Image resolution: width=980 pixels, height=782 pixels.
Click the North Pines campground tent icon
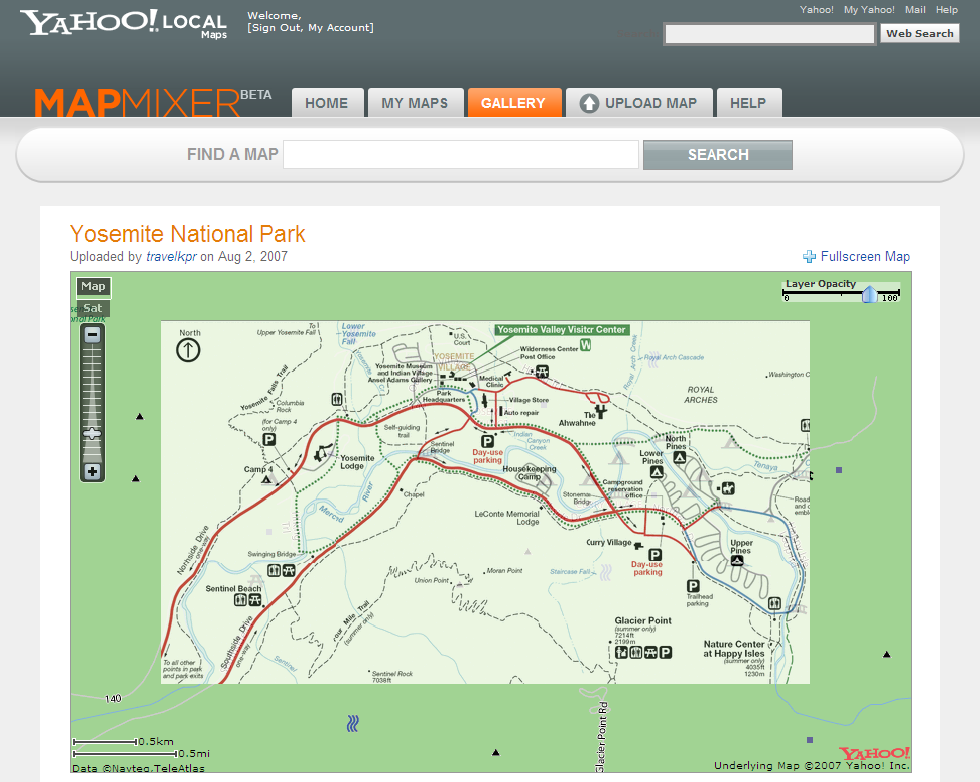coord(679,457)
